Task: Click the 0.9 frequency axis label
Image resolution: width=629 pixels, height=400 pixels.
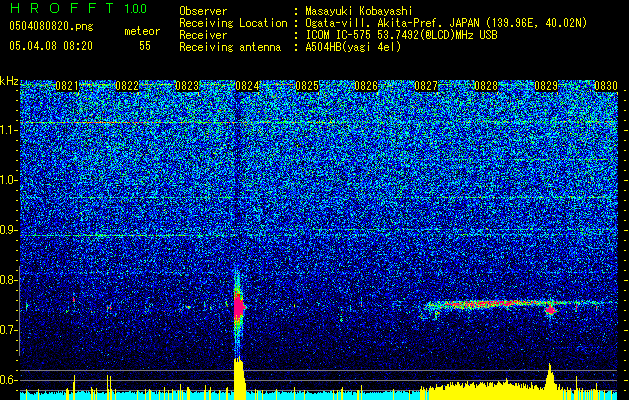Action: coord(9,230)
